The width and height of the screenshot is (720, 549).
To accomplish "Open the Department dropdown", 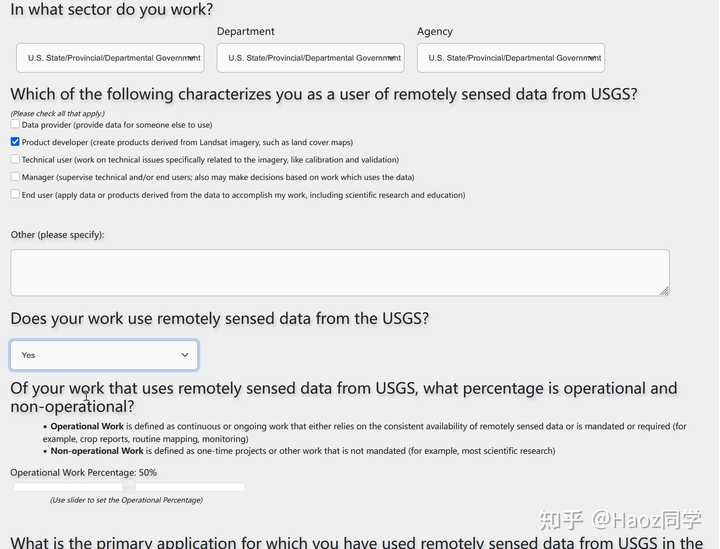I will point(310,58).
